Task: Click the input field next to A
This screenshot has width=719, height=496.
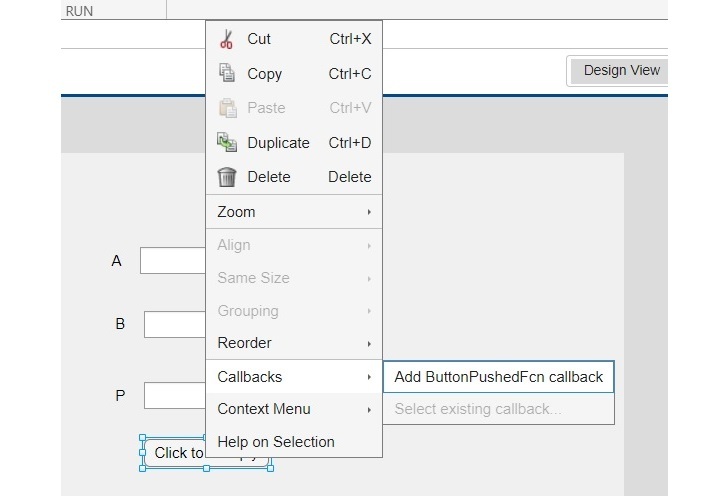Action: (172, 260)
